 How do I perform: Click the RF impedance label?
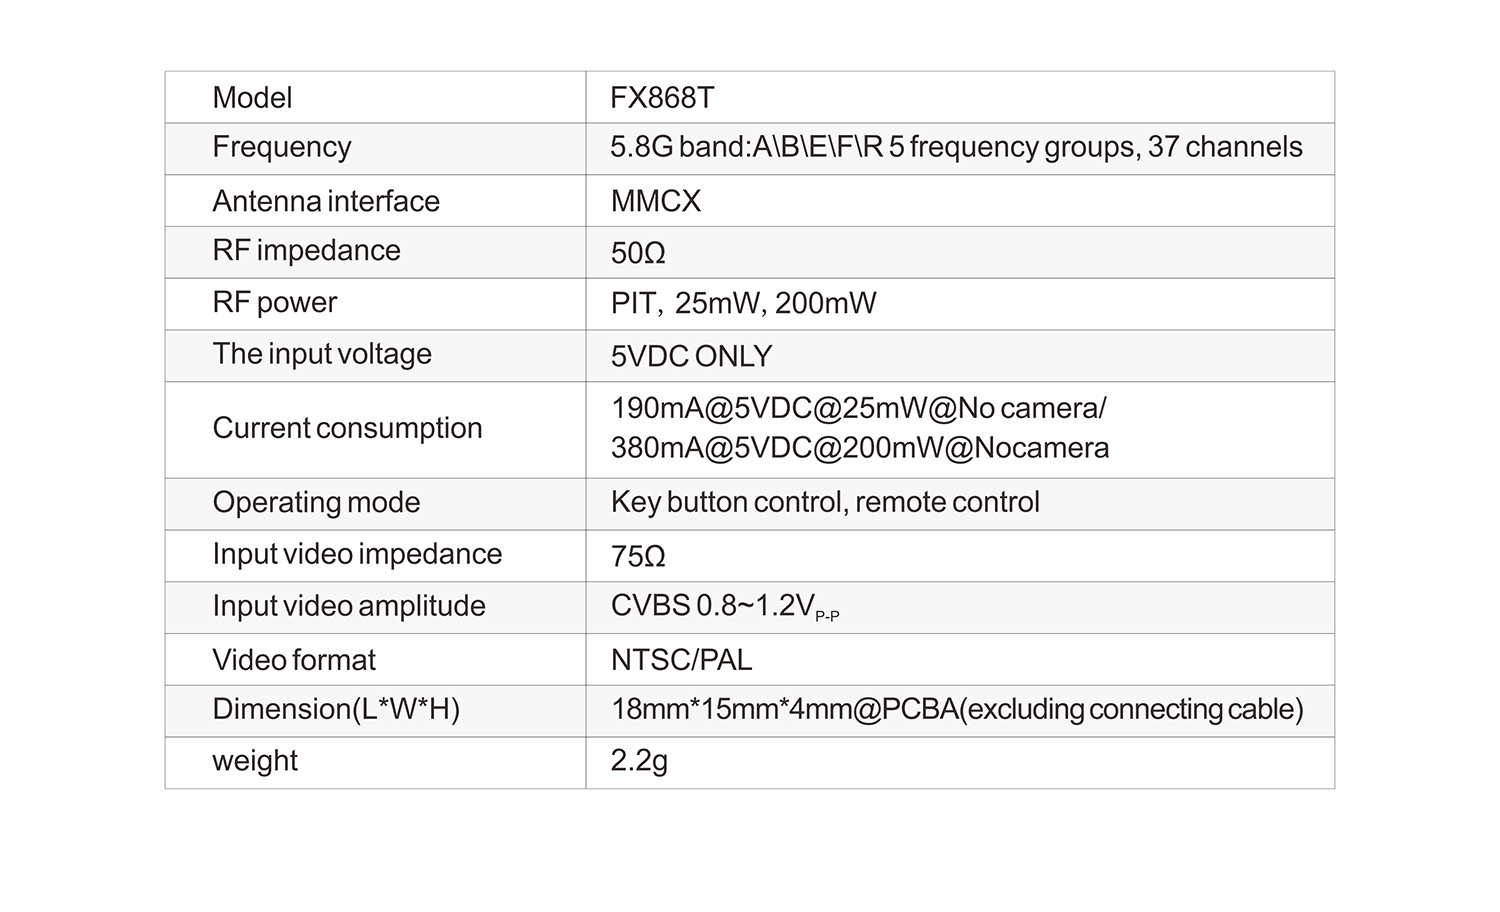point(306,251)
